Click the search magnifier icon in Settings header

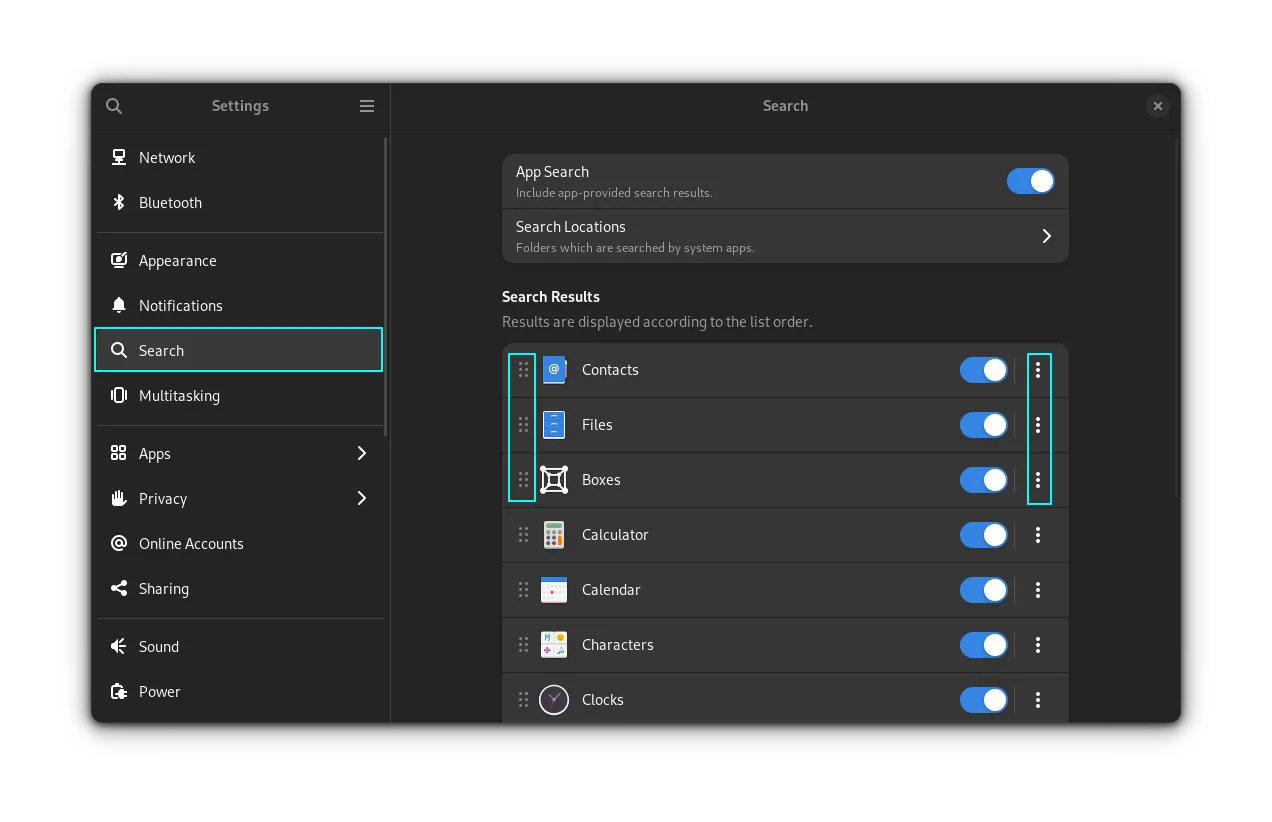coord(114,106)
